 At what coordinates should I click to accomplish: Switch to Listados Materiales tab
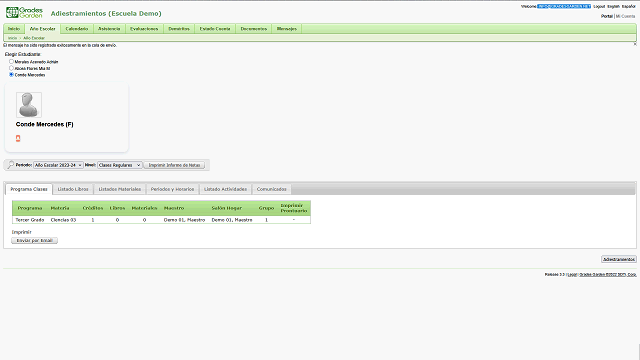click(x=120, y=189)
